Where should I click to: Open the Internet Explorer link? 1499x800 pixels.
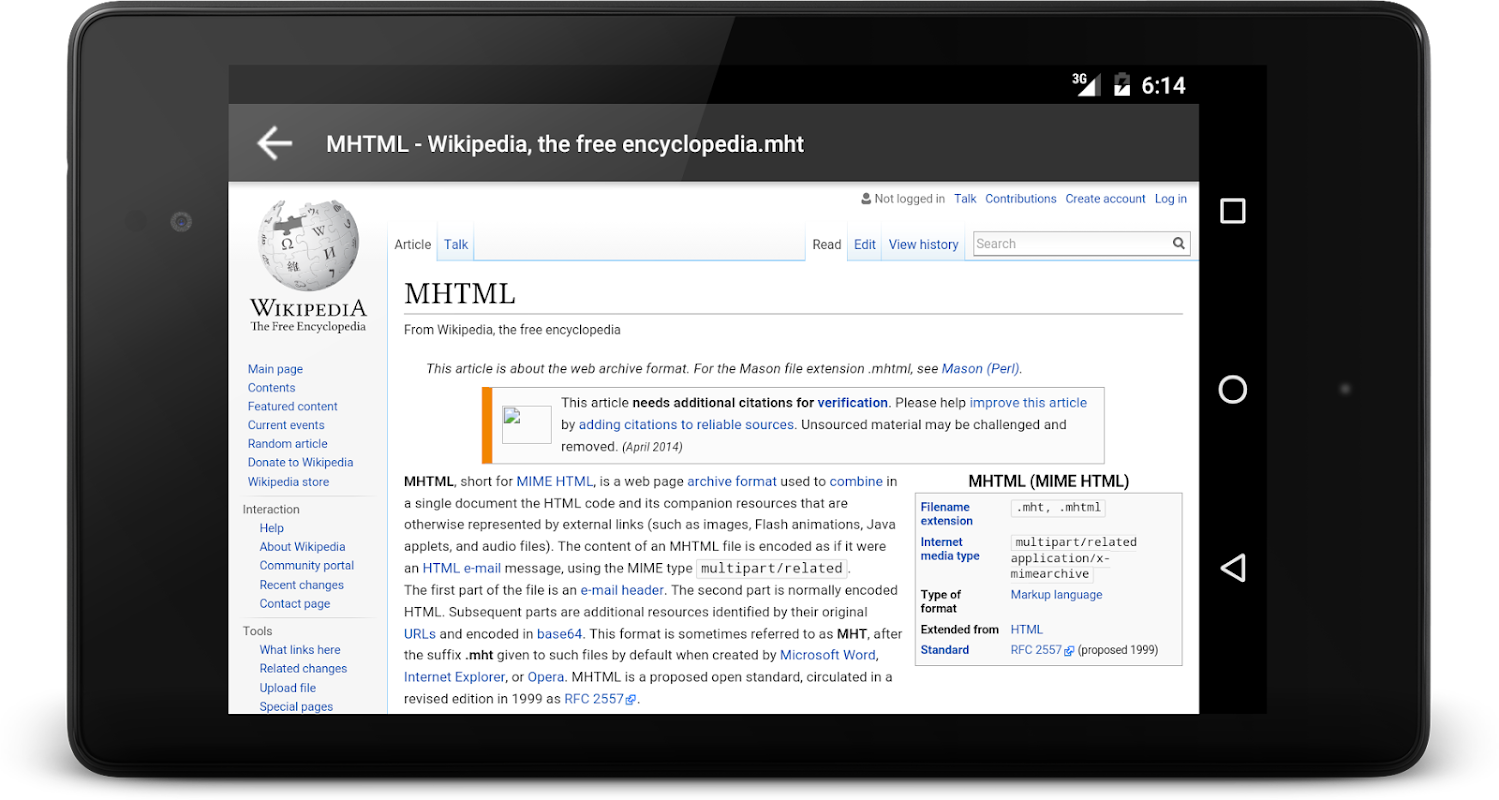[457, 678]
